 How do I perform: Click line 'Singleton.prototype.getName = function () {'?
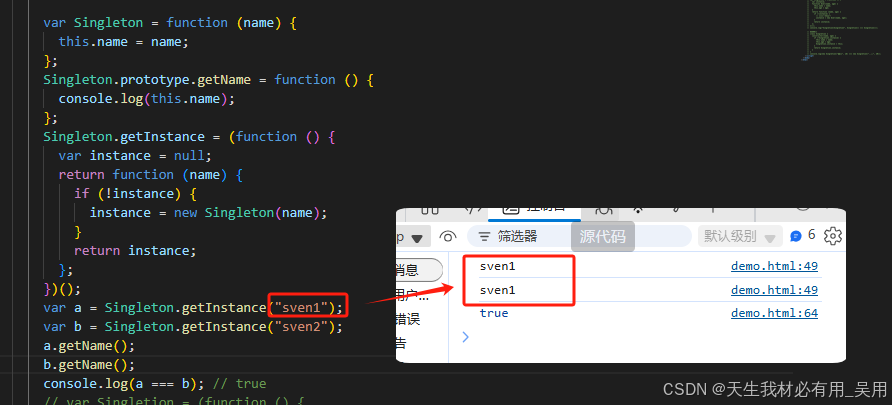coord(208,80)
